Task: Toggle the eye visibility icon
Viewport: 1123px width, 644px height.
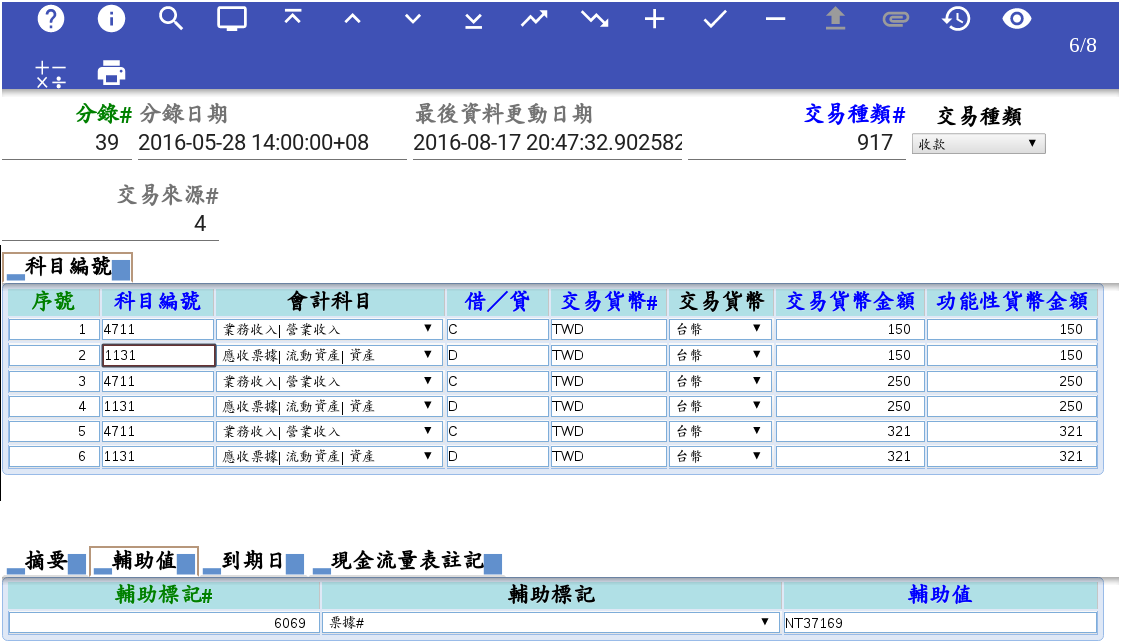Action: point(1016,19)
